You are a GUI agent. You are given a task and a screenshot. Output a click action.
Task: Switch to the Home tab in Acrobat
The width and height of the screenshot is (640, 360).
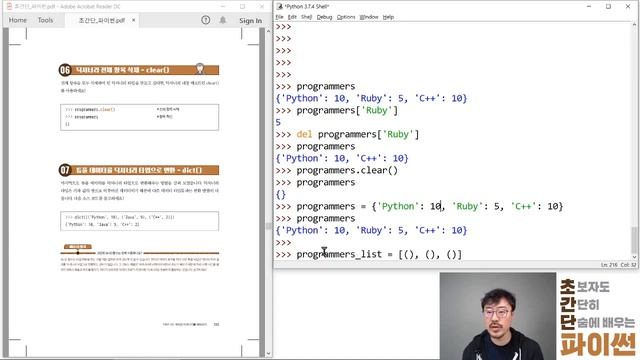[x=18, y=20]
